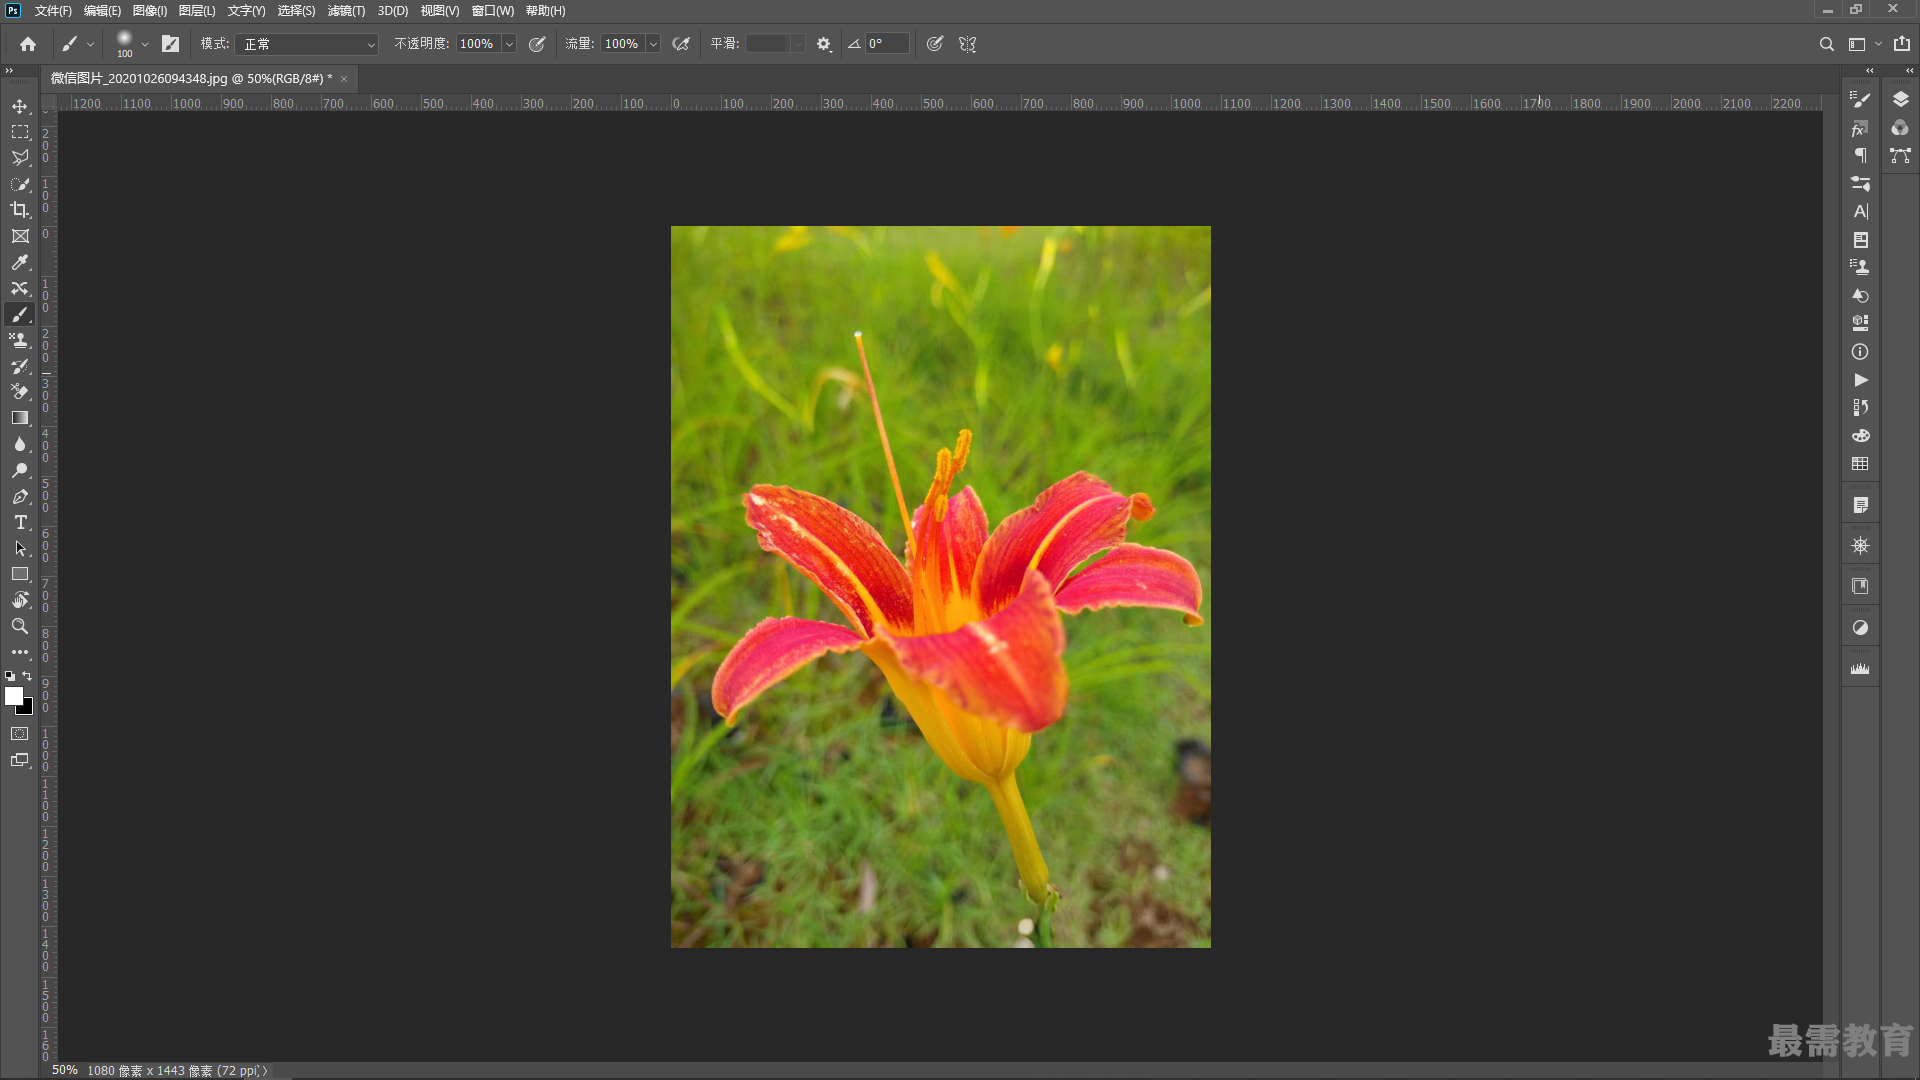Select the Crop tool

20,210
